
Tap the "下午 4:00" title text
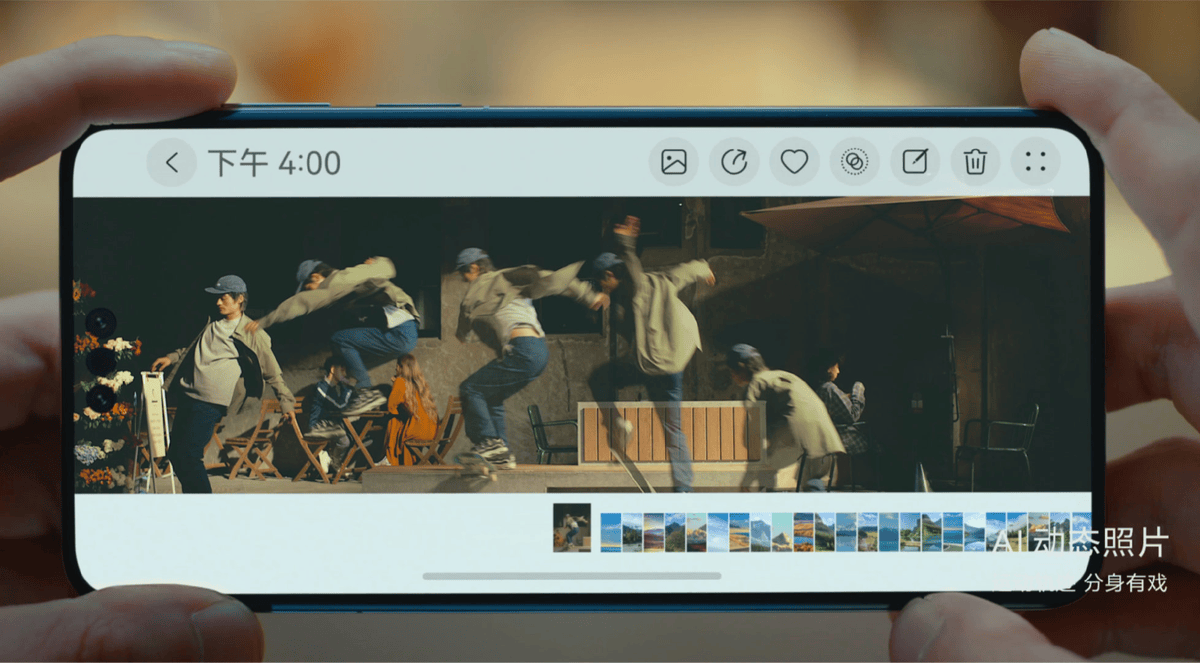point(274,163)
